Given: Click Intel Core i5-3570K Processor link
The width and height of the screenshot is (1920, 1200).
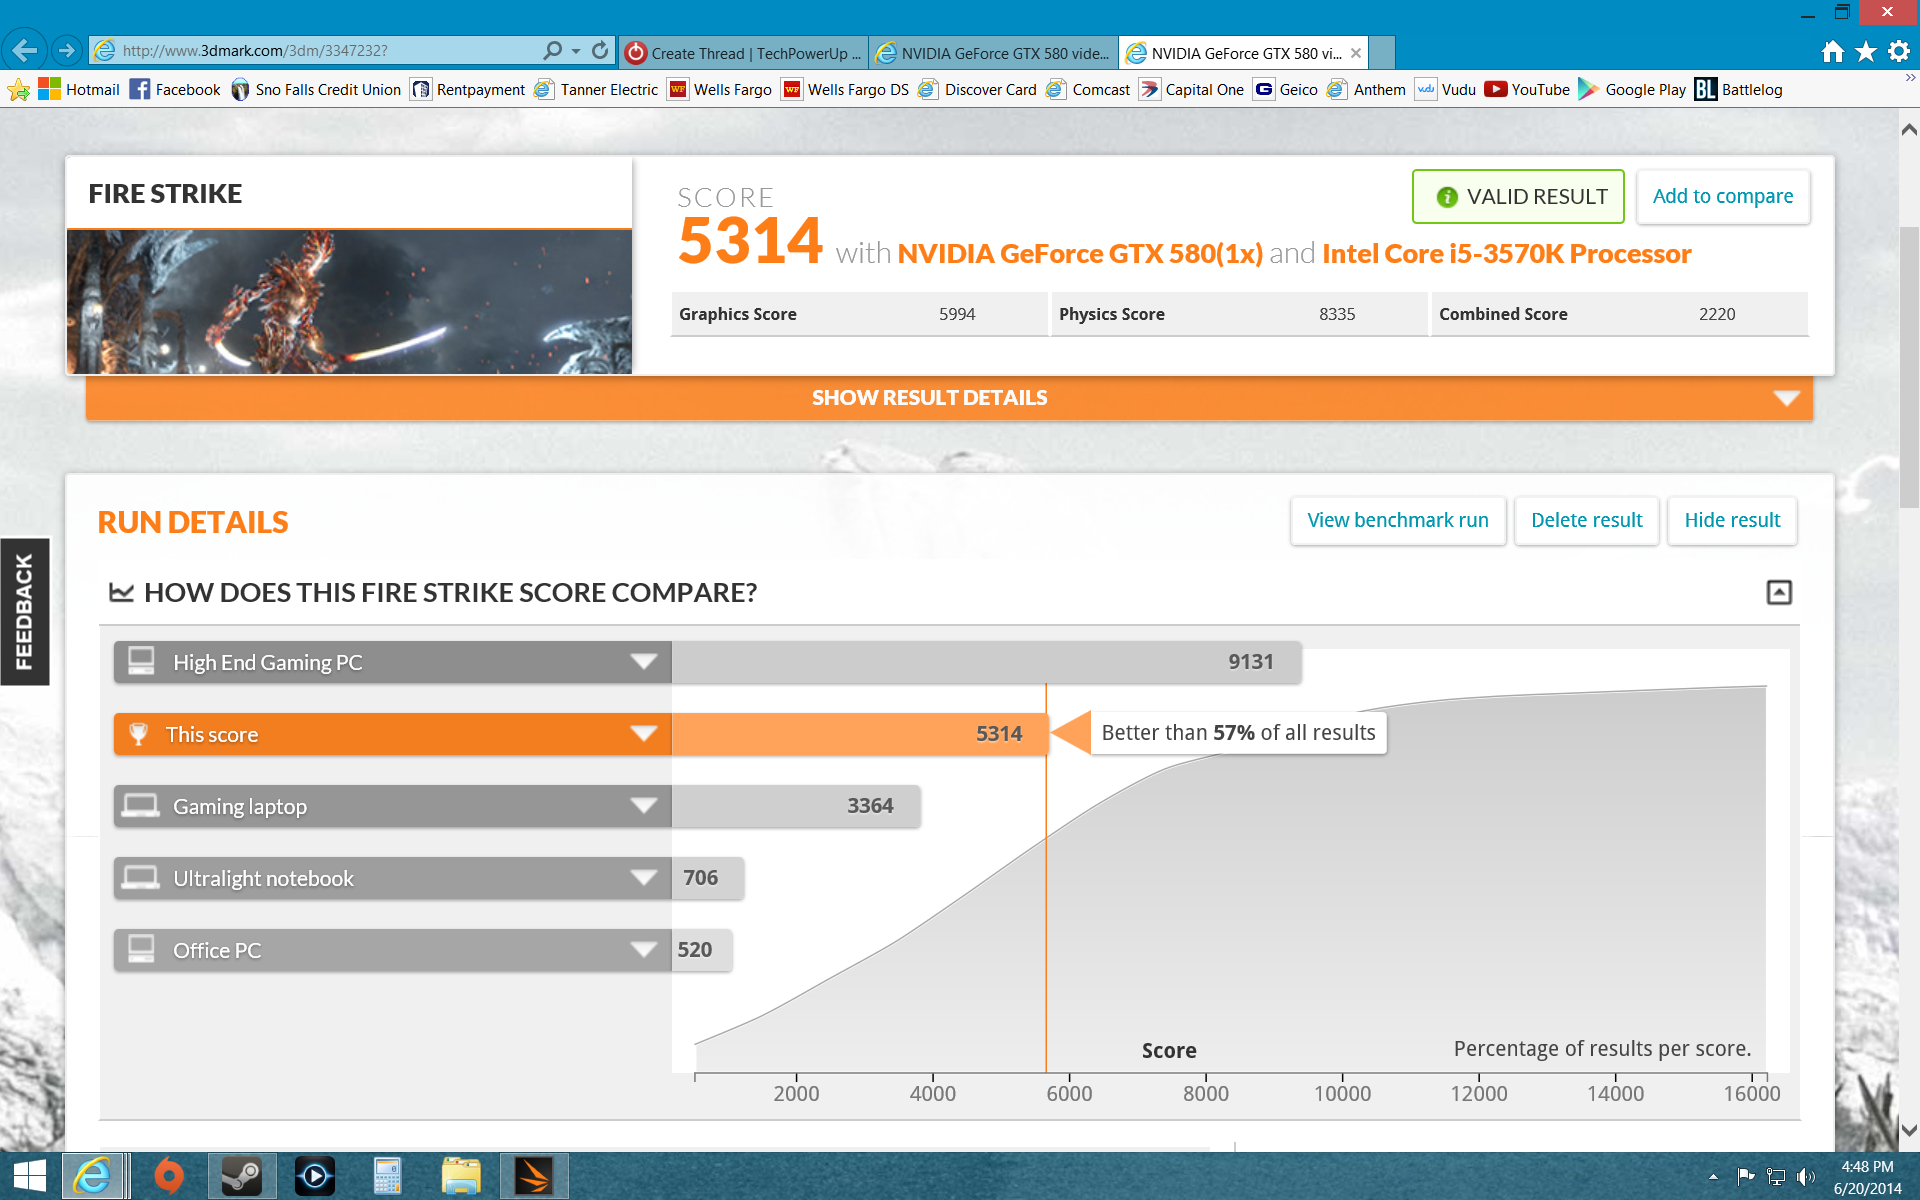Looking at the screenshot, I should (1506, 254).
